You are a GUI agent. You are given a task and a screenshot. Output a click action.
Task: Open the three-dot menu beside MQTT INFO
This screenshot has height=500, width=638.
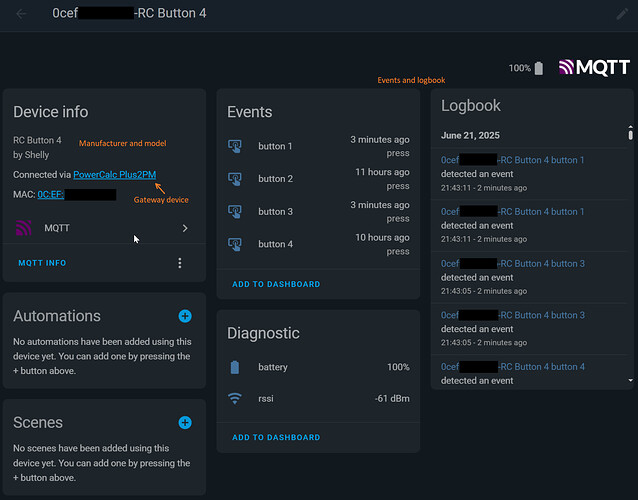click(180, 263)
